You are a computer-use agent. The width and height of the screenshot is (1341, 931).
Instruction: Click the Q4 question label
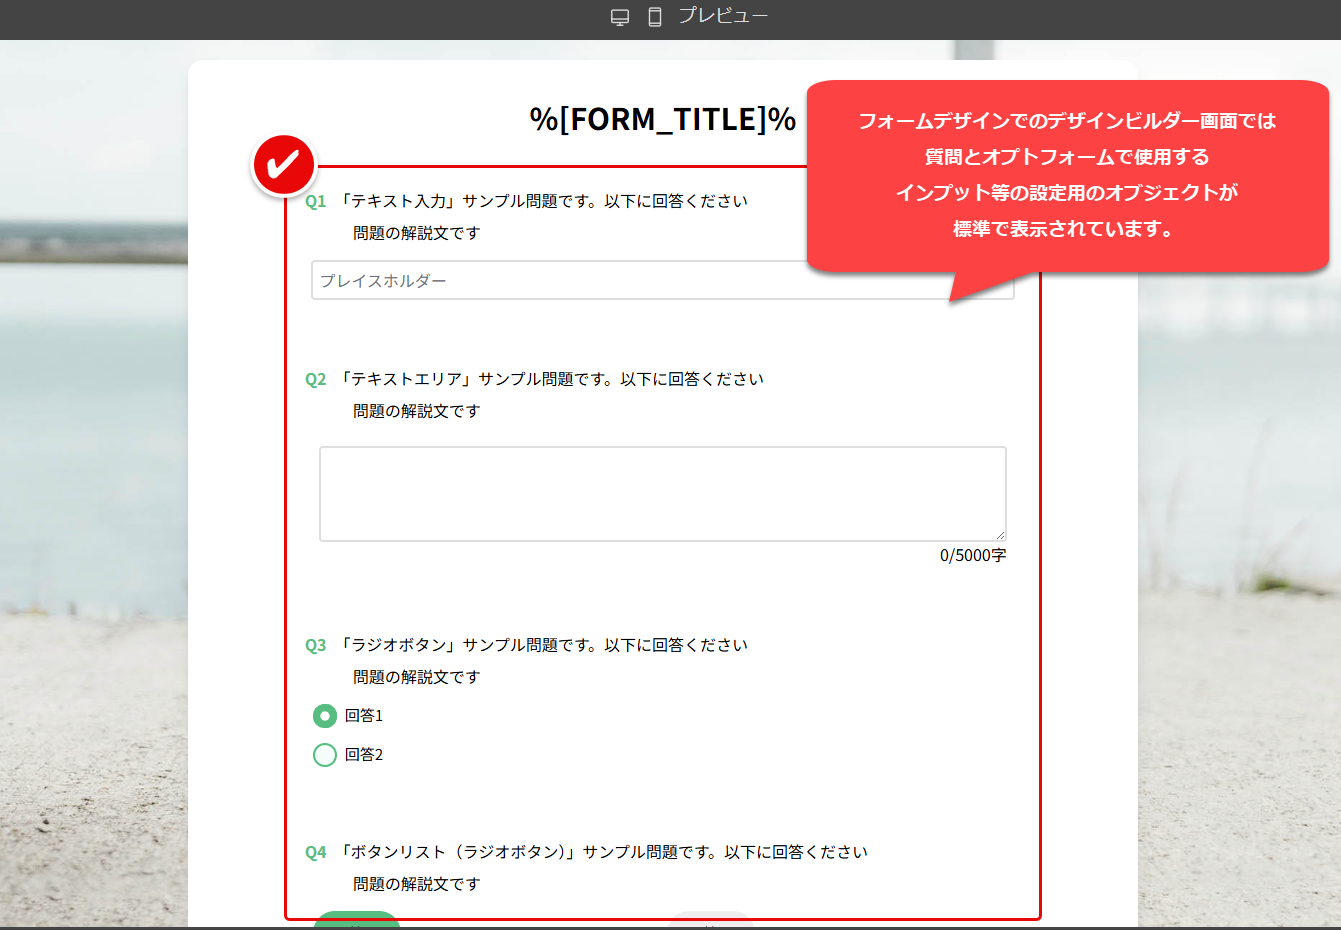(315, 852)
